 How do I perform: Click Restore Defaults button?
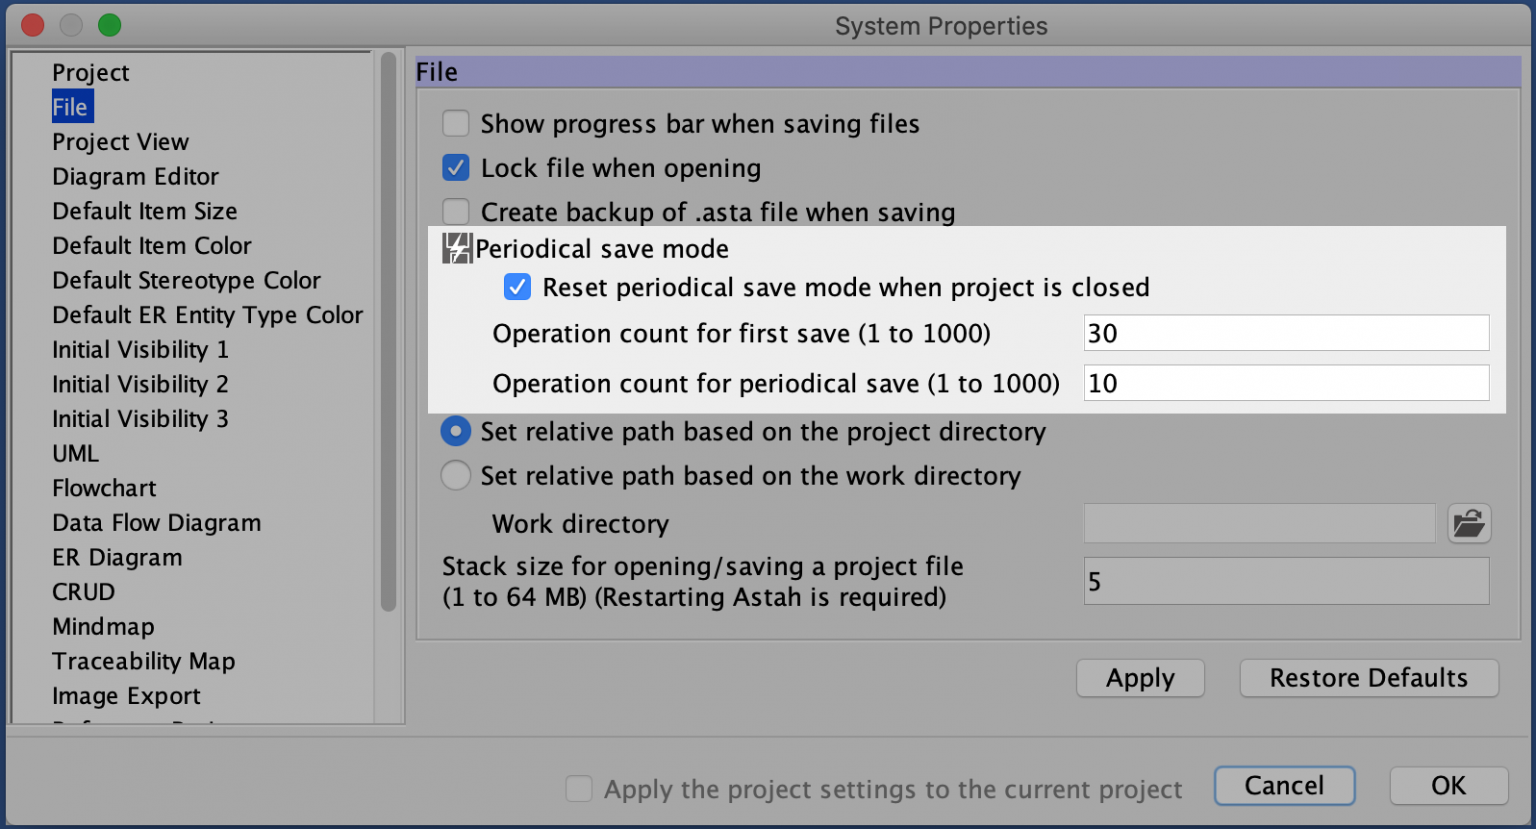coord(1369,678)
